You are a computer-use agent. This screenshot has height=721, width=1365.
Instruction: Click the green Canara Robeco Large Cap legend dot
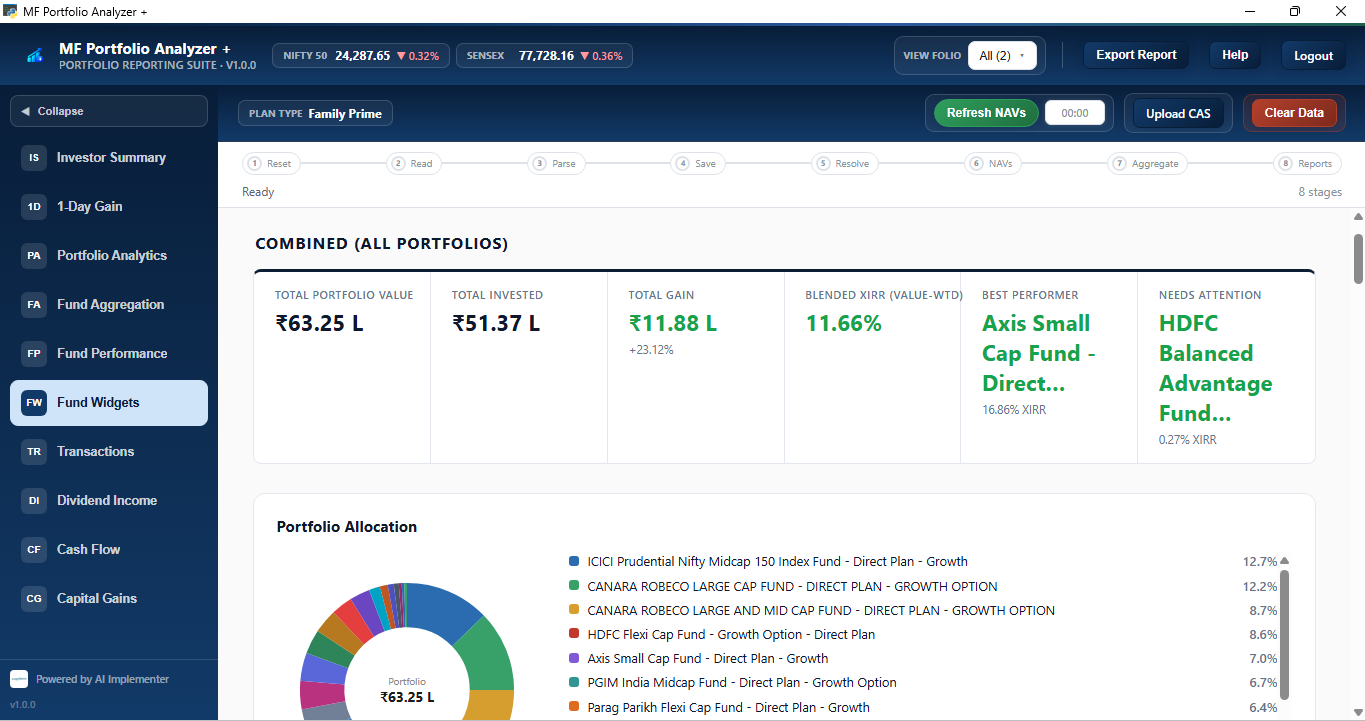(574, 586)
